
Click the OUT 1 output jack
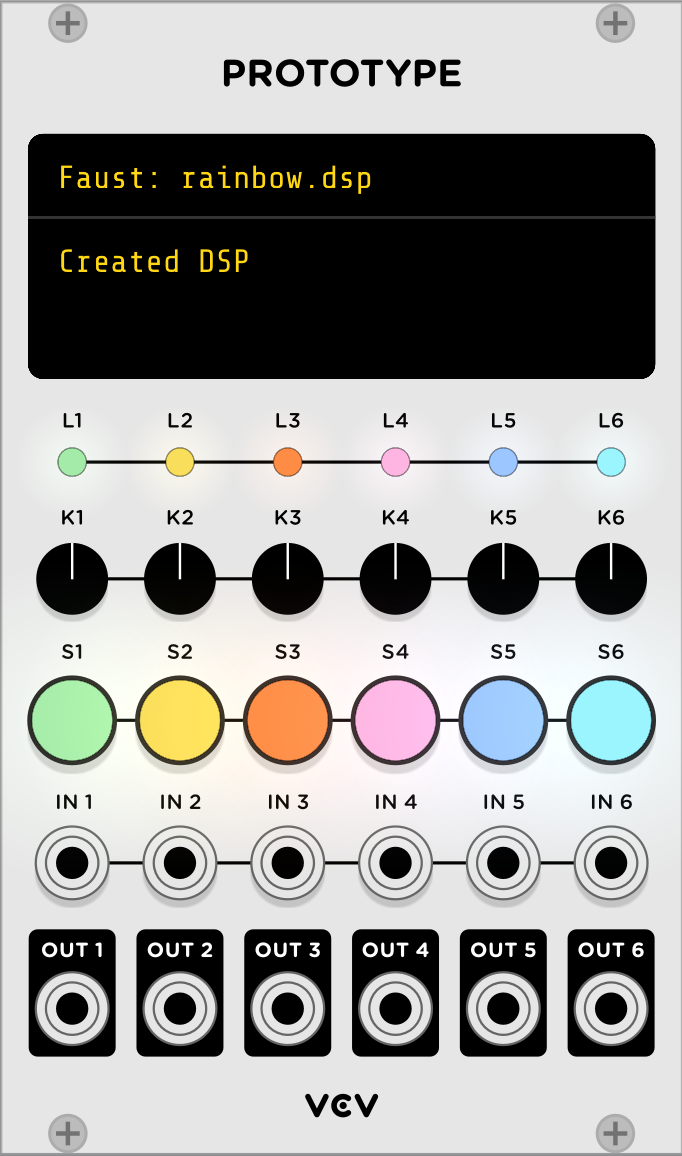point(72,1008)
